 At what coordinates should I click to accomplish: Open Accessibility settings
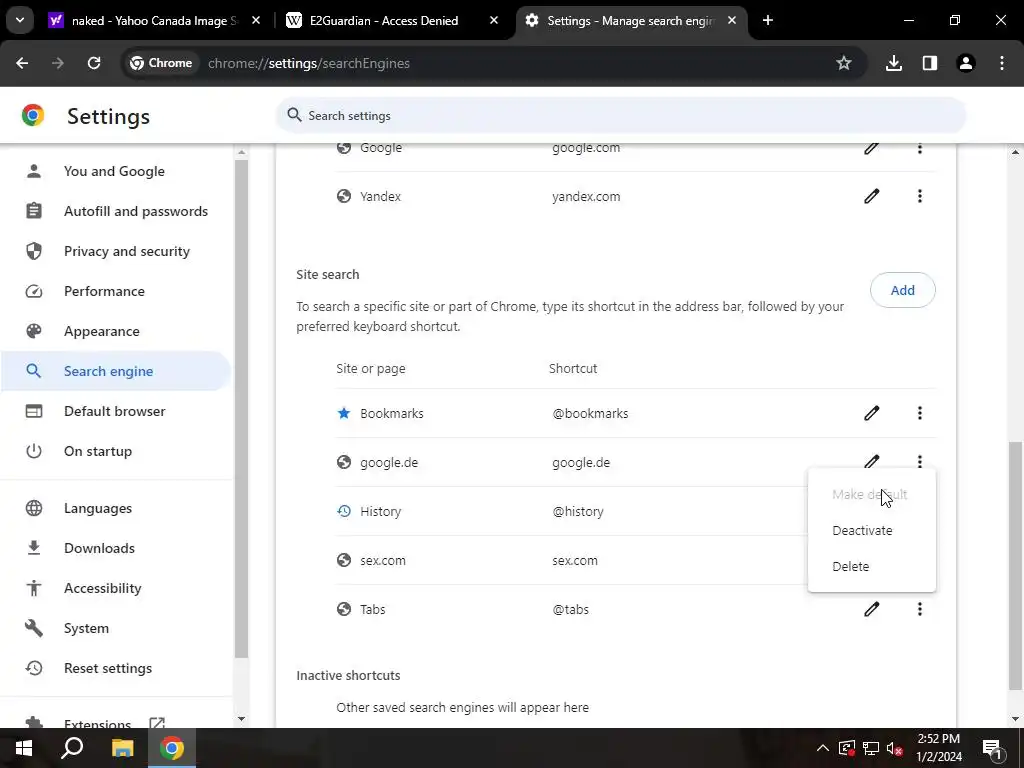click(115, 588)
